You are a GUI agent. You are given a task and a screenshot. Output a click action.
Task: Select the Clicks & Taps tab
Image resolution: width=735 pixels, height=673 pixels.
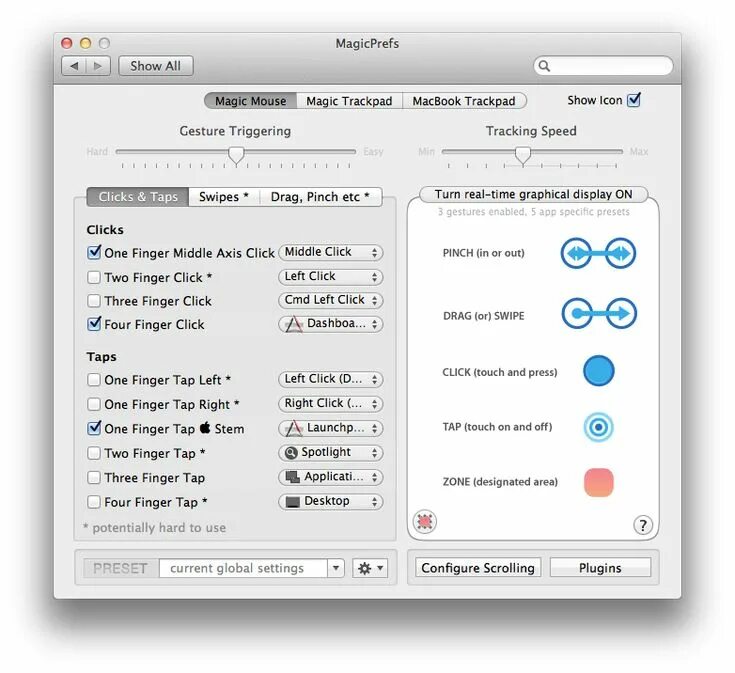138,197
